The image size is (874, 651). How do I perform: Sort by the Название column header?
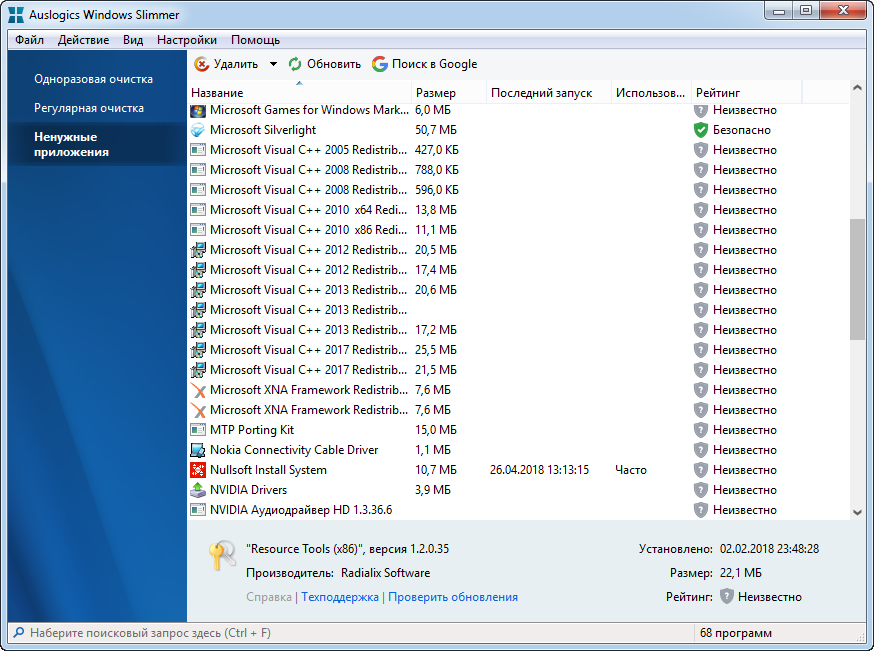[x=299, y=93]
